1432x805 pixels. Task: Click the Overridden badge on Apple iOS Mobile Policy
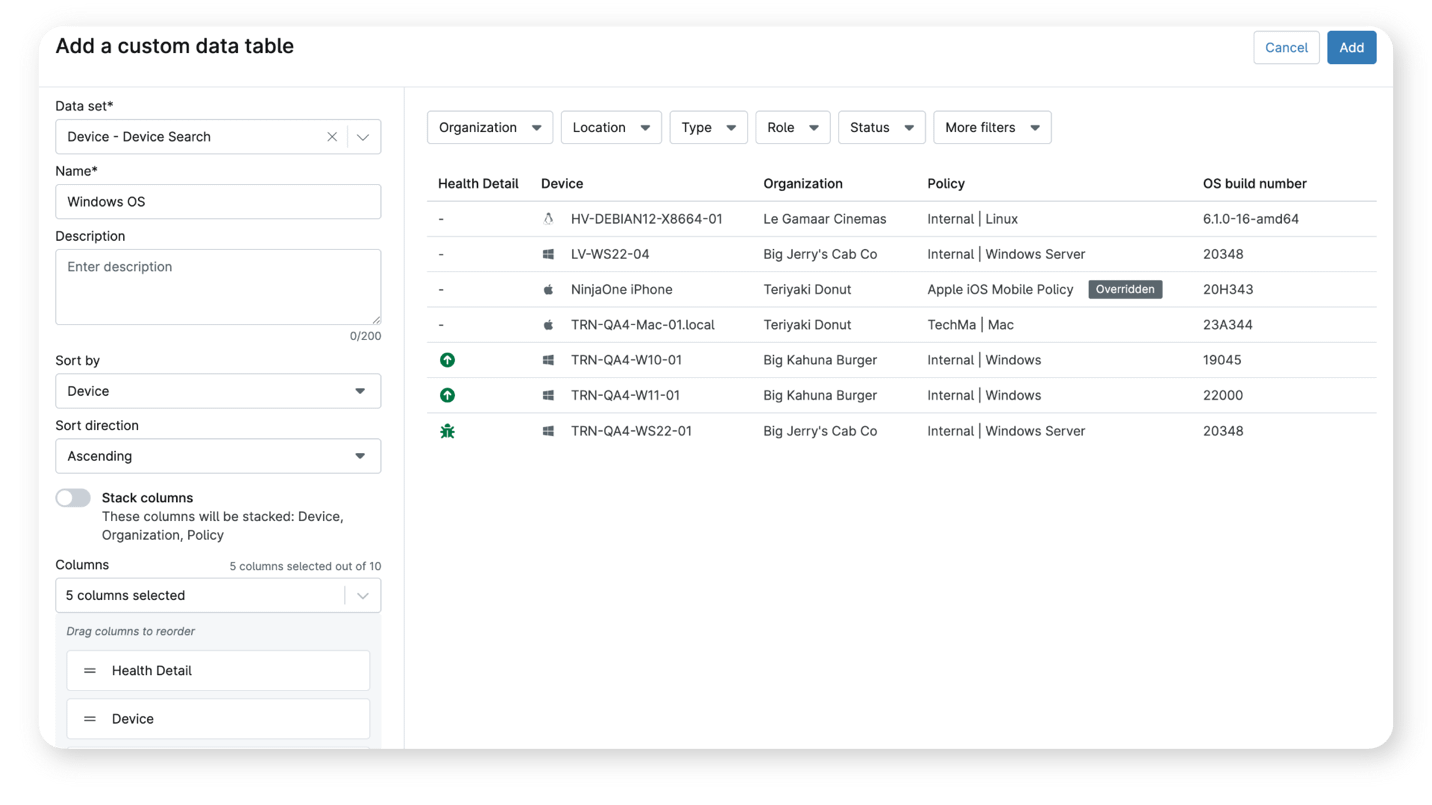point(1125,289)
